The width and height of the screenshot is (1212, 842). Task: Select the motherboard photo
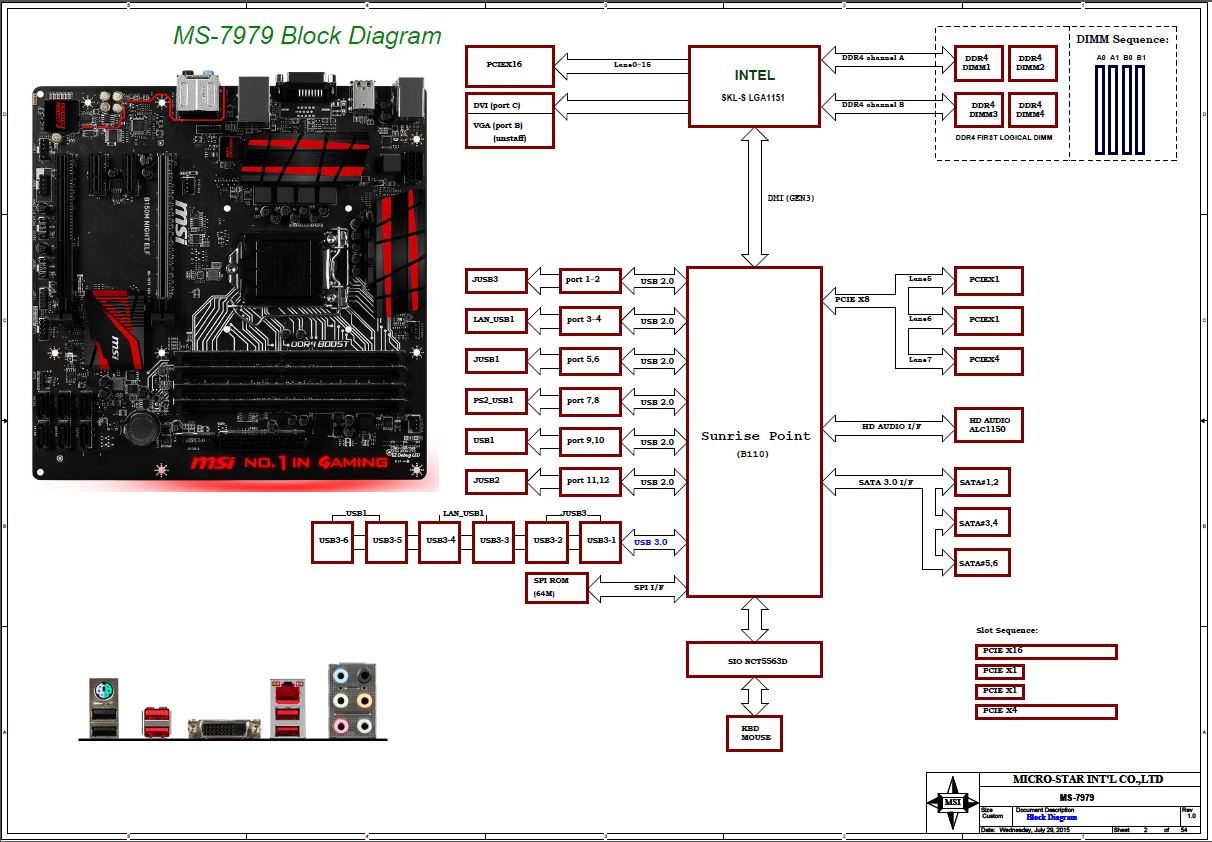pos(236,281)
